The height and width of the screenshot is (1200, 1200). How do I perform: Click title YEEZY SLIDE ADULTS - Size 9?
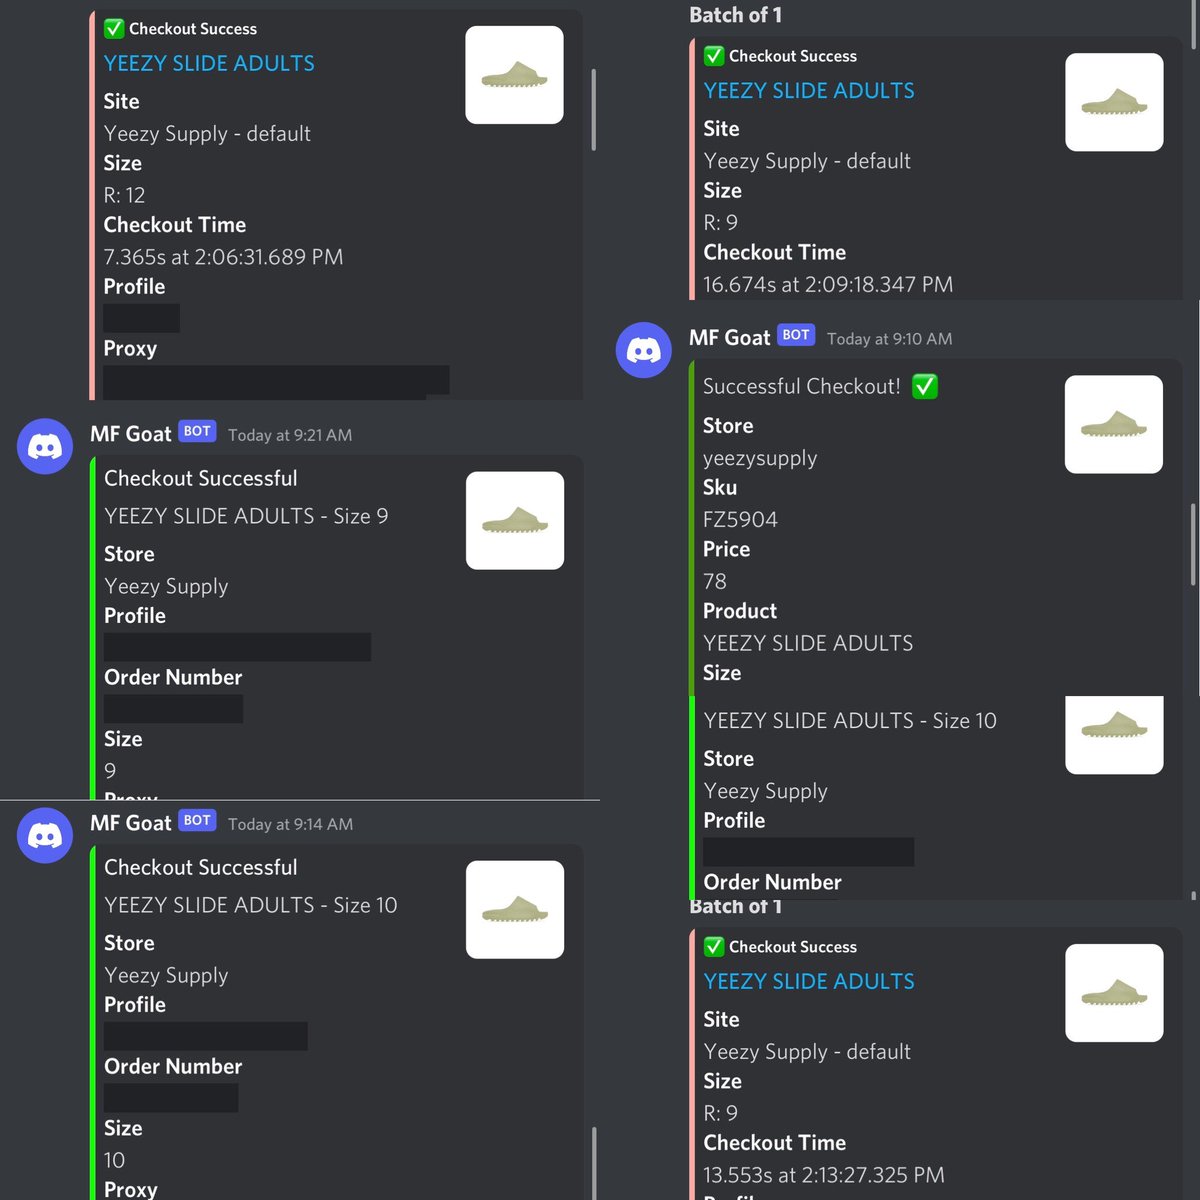point(246,516)
